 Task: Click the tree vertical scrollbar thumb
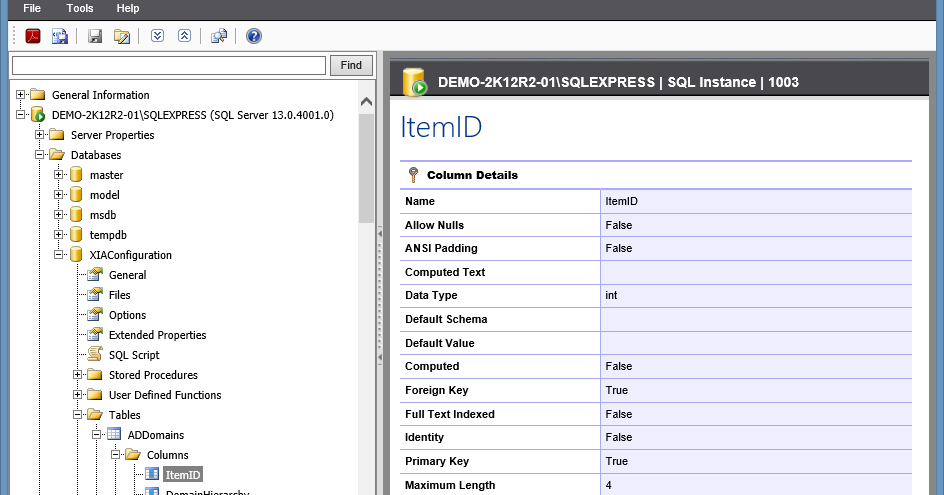[366, 168]
